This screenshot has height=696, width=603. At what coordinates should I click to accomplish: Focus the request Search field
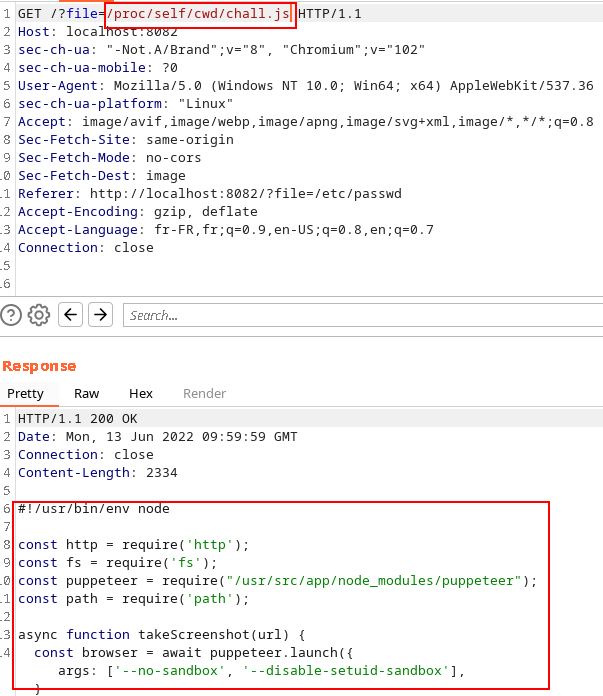363,315
